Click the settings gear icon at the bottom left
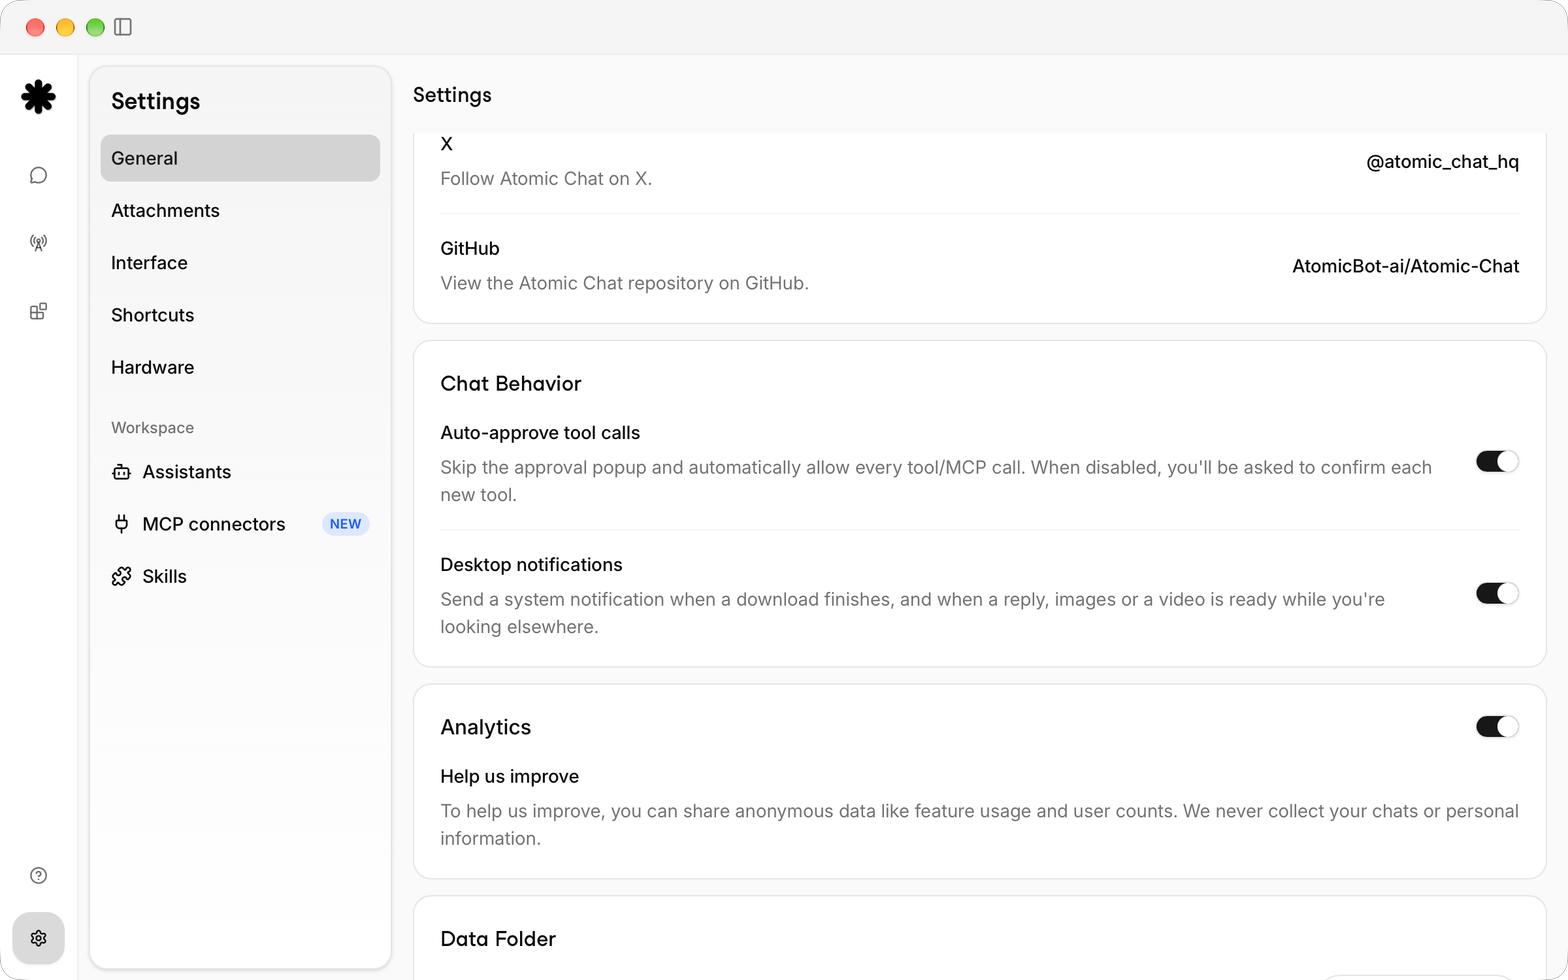 click(x=38, y=938)
